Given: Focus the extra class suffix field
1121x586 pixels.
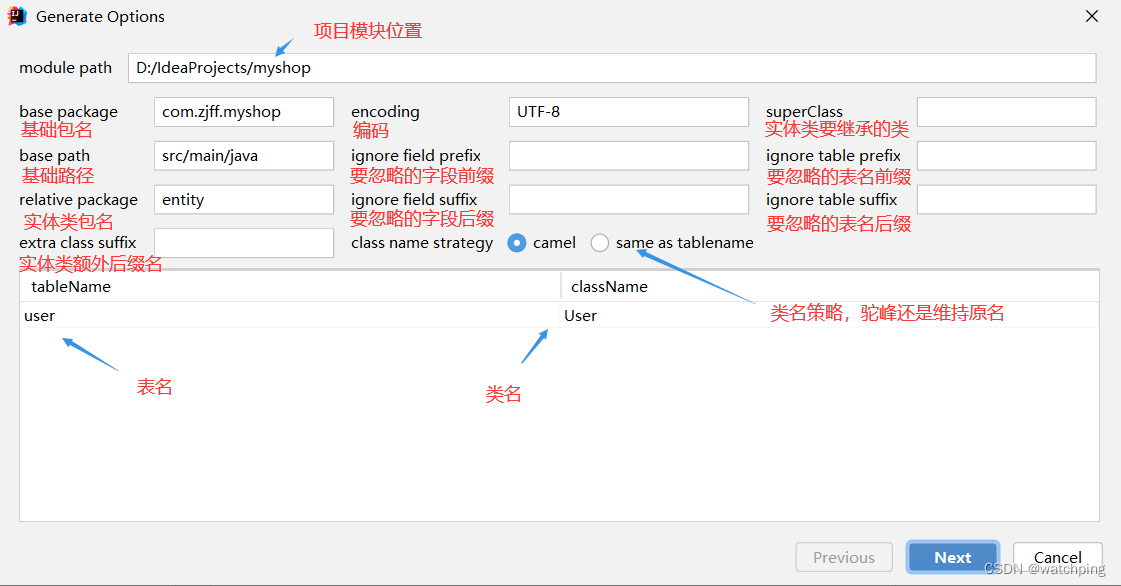Looking at the screenshot, I should pos(244,243).
